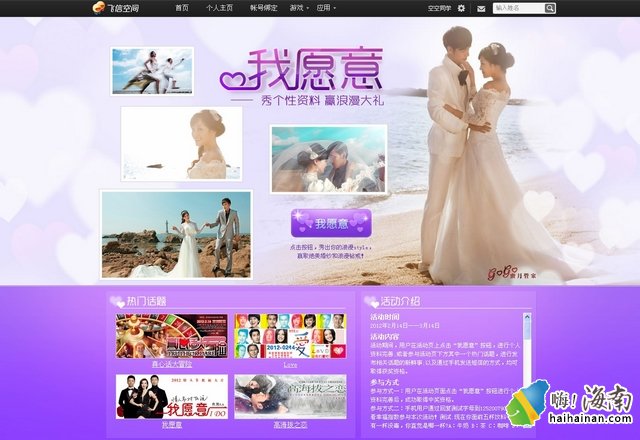
Task: Open the Love celebrity collage topic image
Action: tap(290, 336)
